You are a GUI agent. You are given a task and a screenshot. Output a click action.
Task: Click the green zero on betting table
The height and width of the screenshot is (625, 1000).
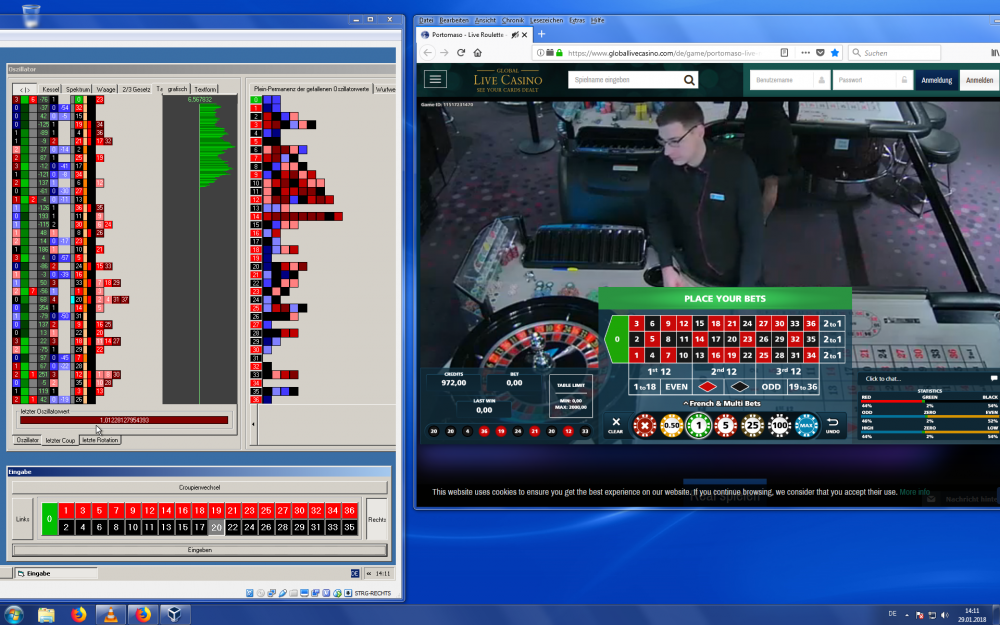pos(616,339)
